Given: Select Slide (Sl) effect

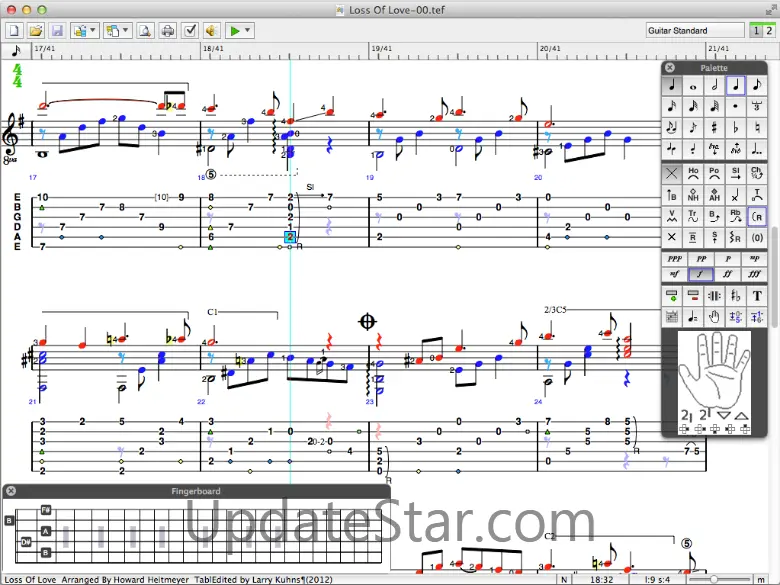Looking at the screenshot, I should pos(736,174).
